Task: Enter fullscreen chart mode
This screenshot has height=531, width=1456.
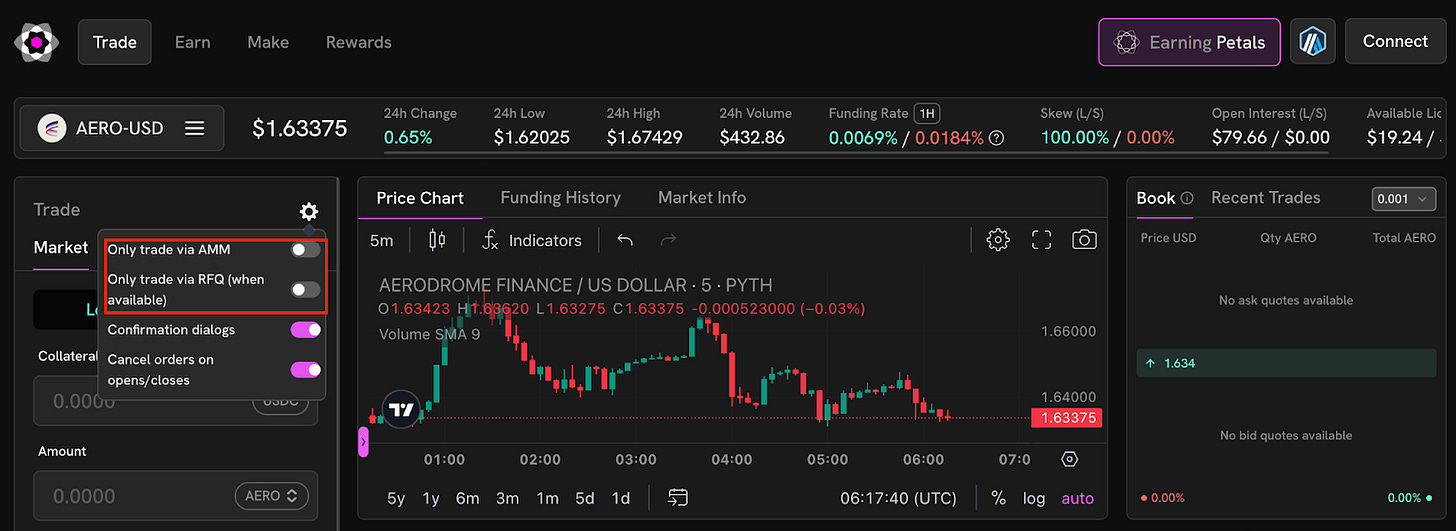Action: 1041,239
